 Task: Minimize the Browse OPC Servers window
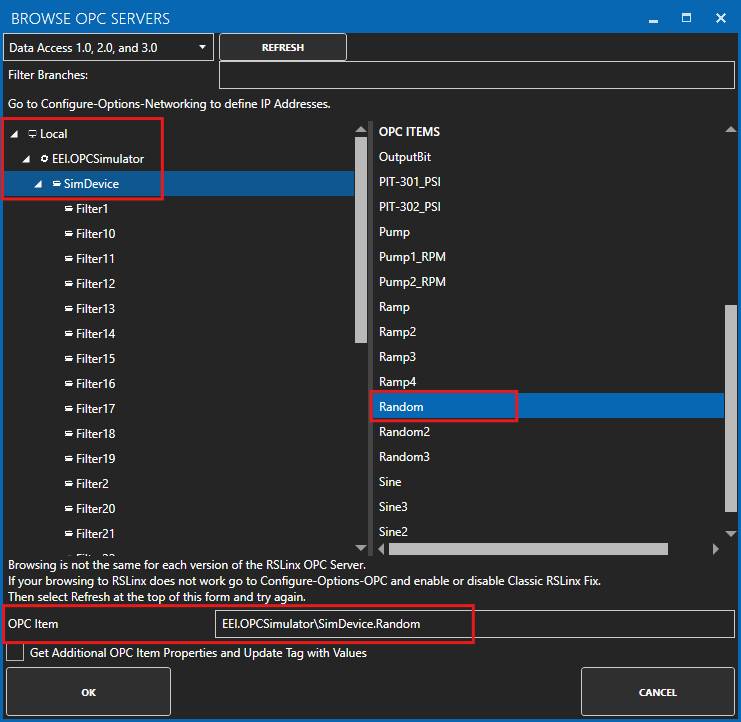653,19
